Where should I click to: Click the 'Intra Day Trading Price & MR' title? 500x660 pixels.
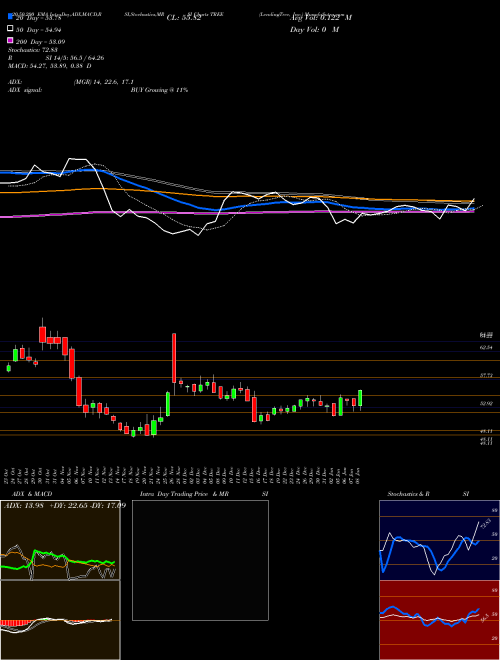[x=185, y=494]
